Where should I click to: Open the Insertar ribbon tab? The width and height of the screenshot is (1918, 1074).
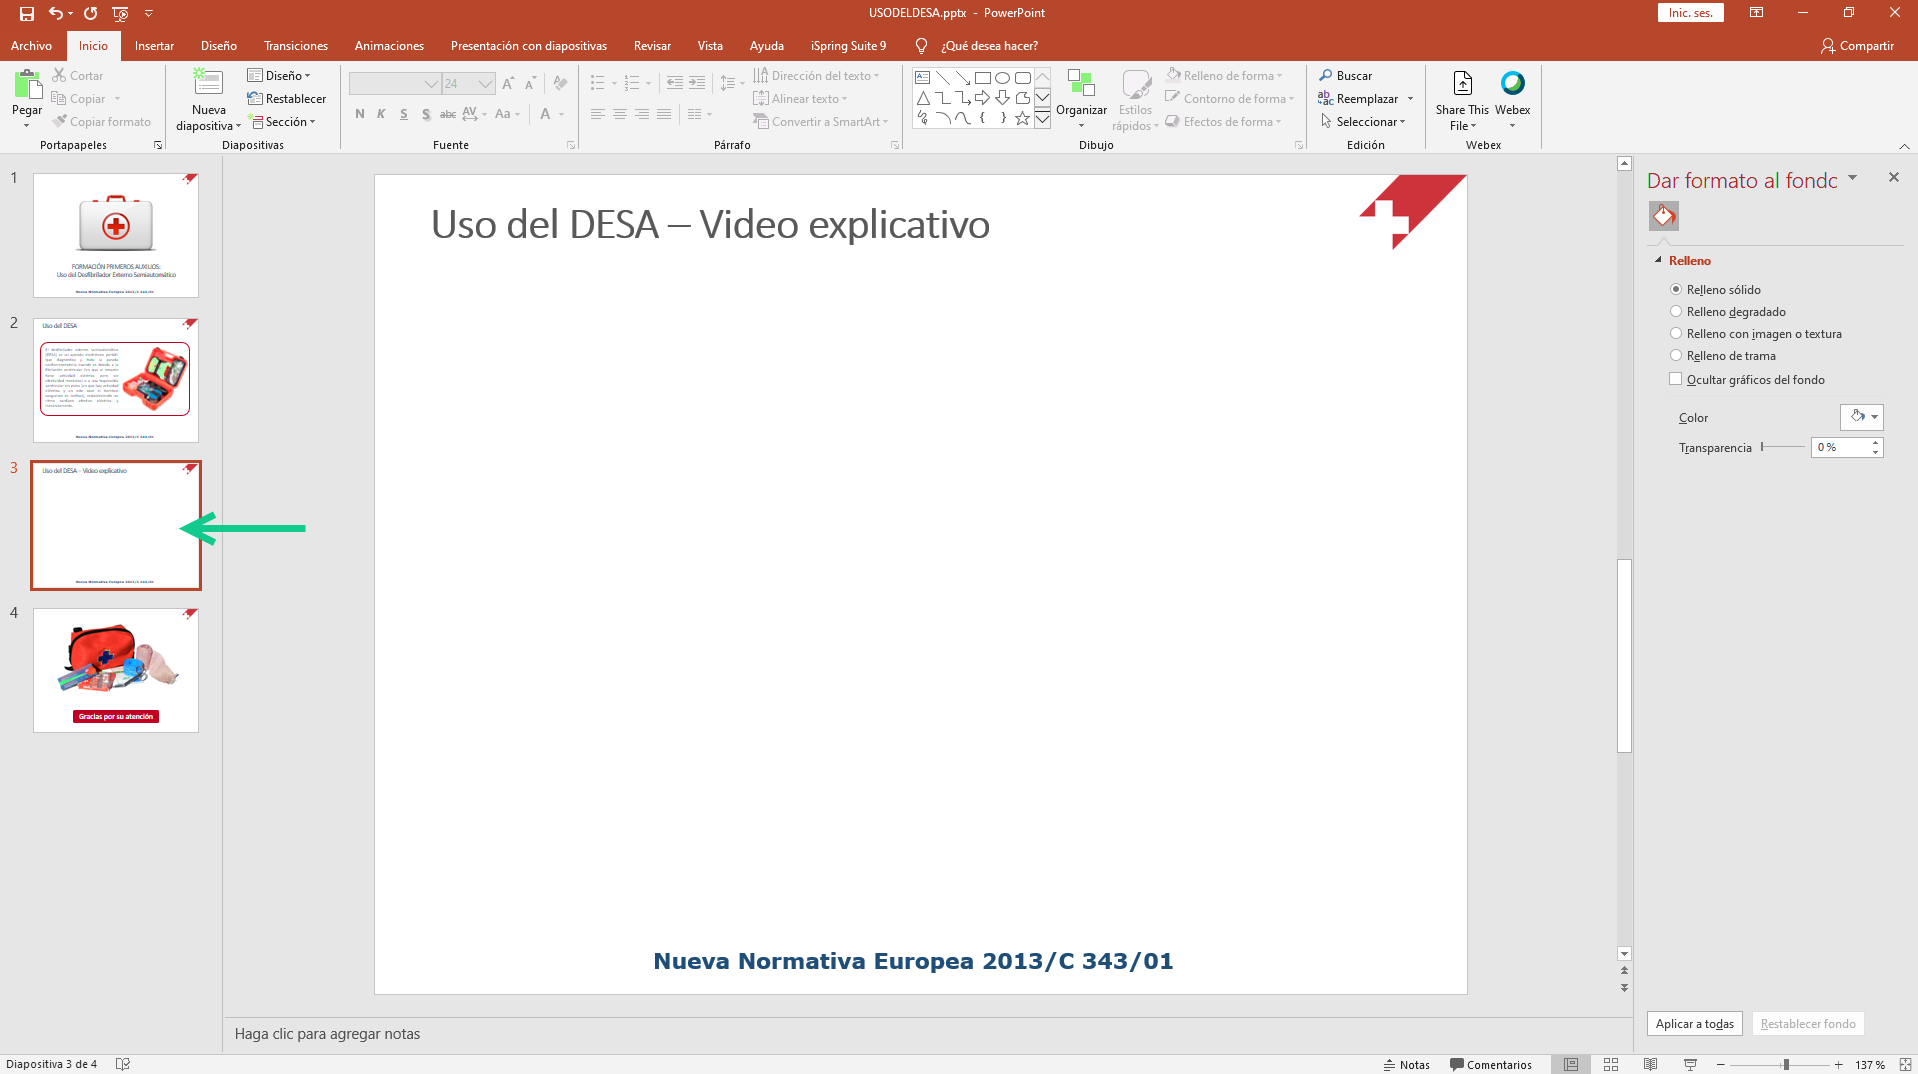point(154,46)
